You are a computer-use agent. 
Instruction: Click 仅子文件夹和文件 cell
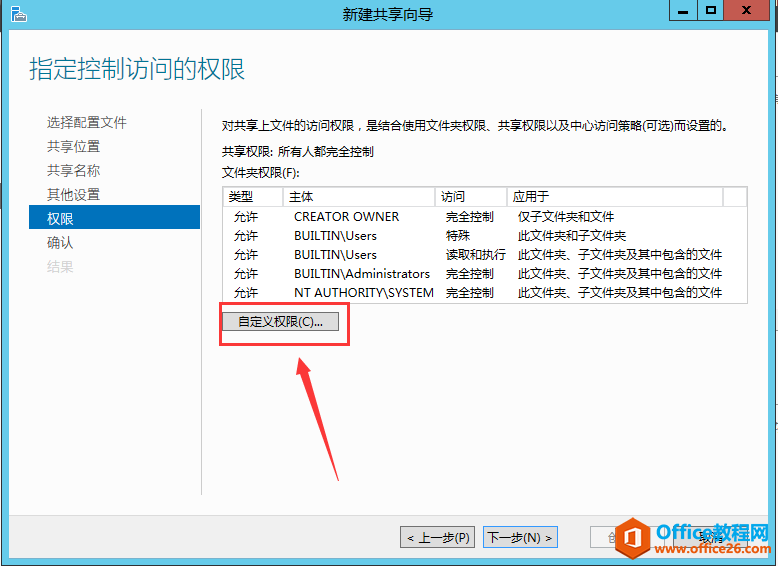[566, 217]
